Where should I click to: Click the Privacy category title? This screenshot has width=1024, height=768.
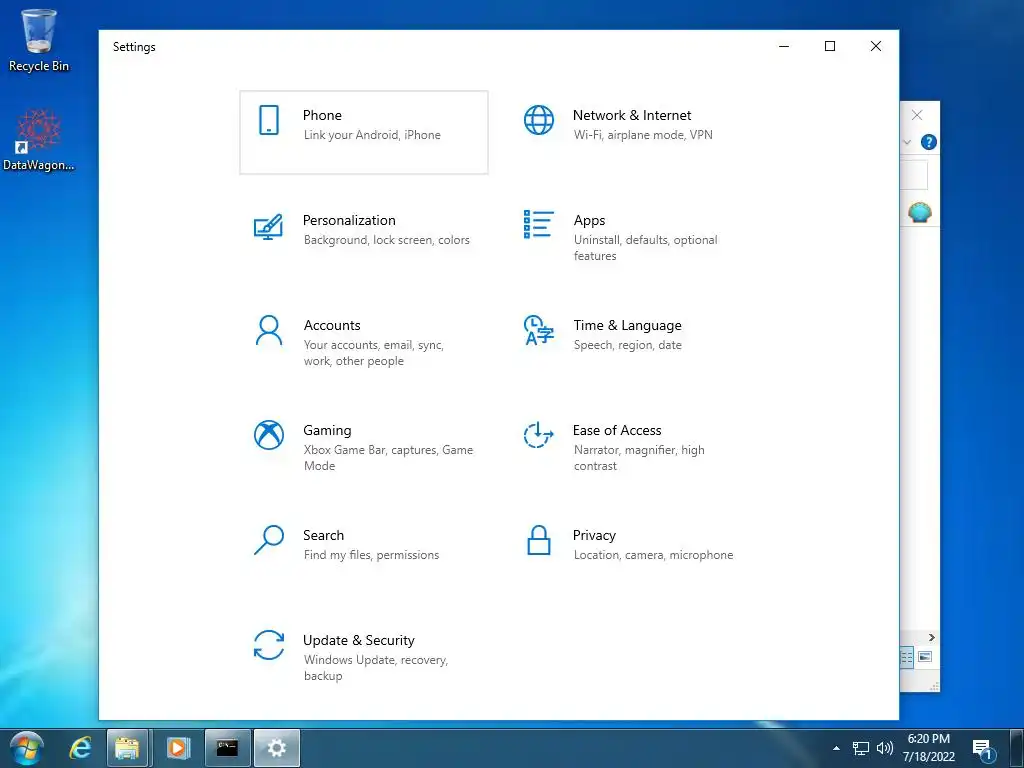pos(594,536)
